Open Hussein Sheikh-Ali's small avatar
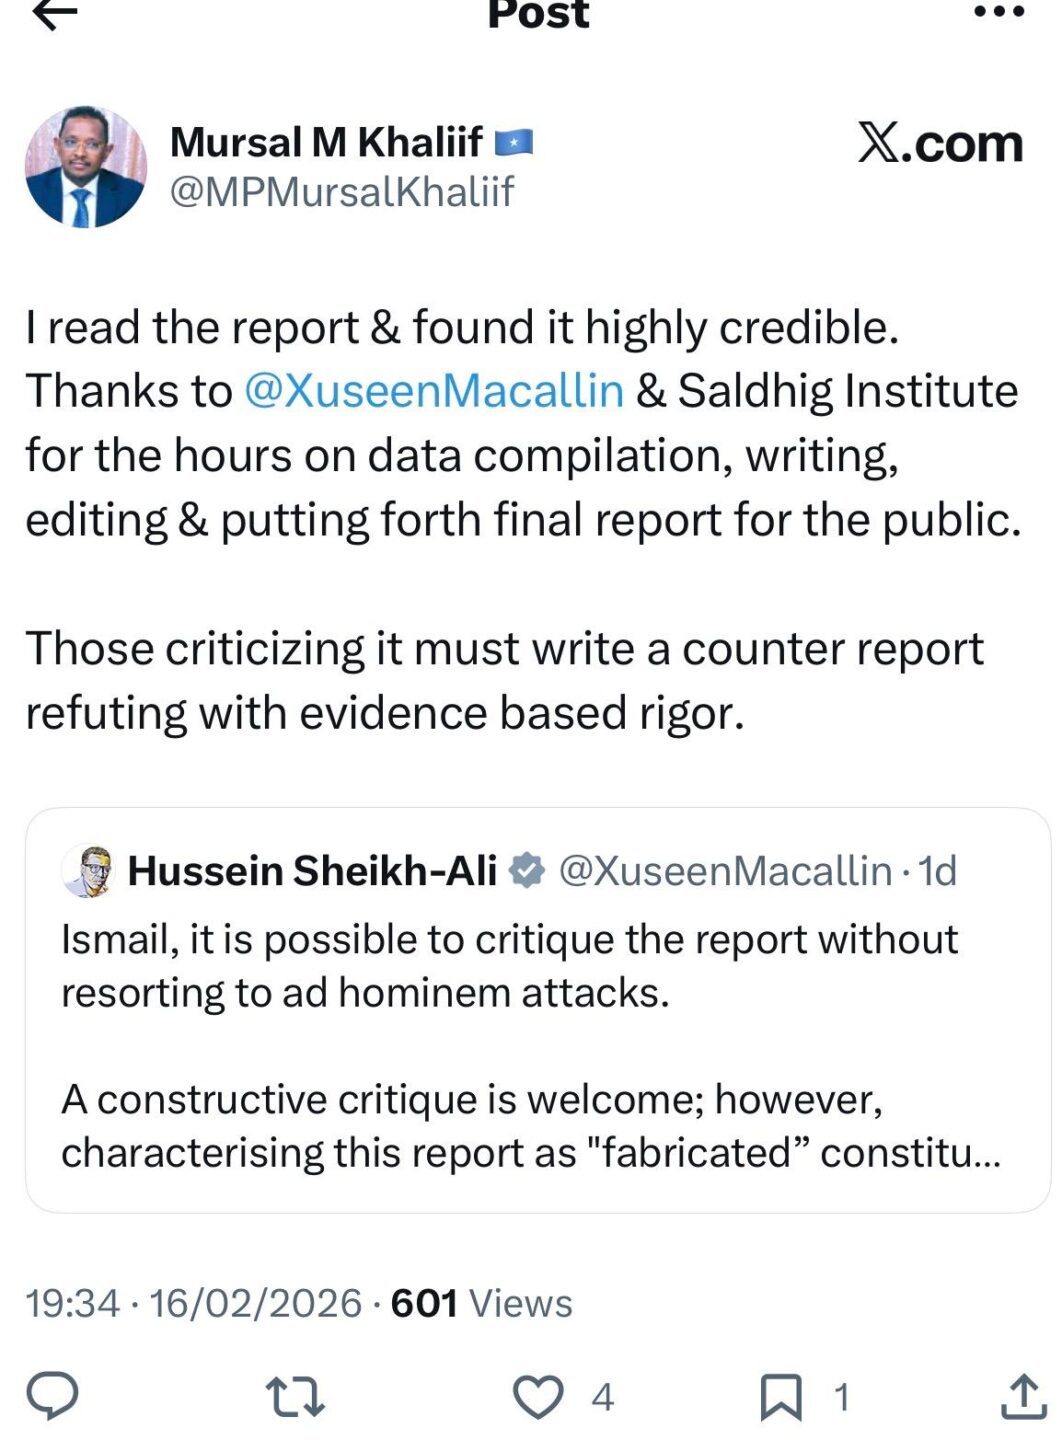This screenshot has width=1062, height=1440. click(88, 871)
